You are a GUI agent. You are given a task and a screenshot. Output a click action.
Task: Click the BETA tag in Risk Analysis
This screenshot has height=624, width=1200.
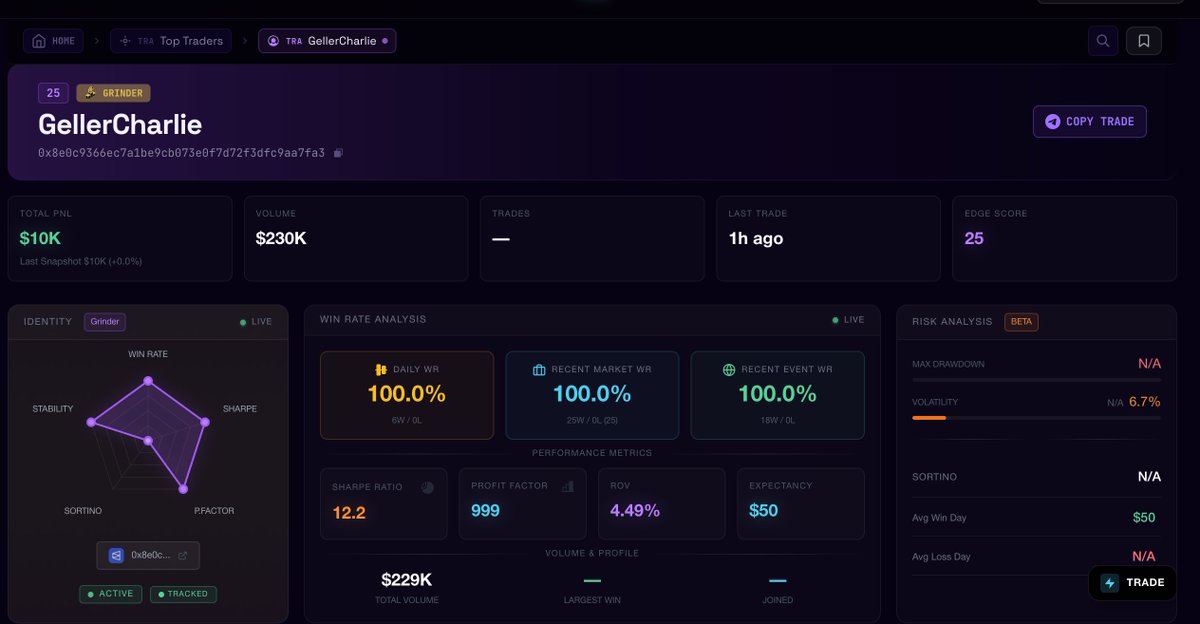[x=1021, y=322]
